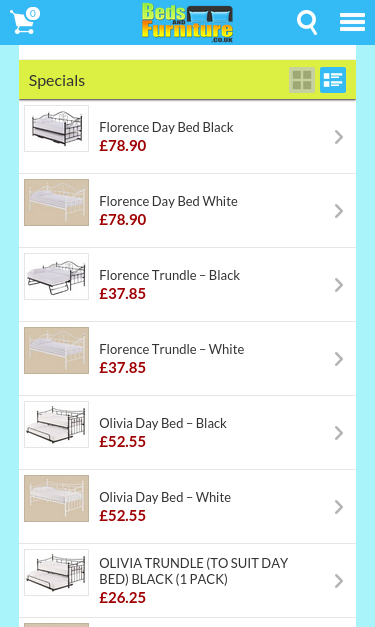Click chevron for Olivia Day Bed – Black
This screenshot has height=627, width=375.
[x=339, y=433]
